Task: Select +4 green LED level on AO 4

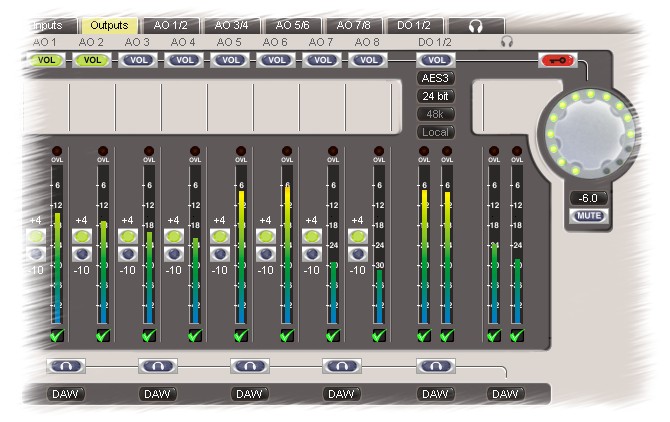Action: click(x=174, y=236)
